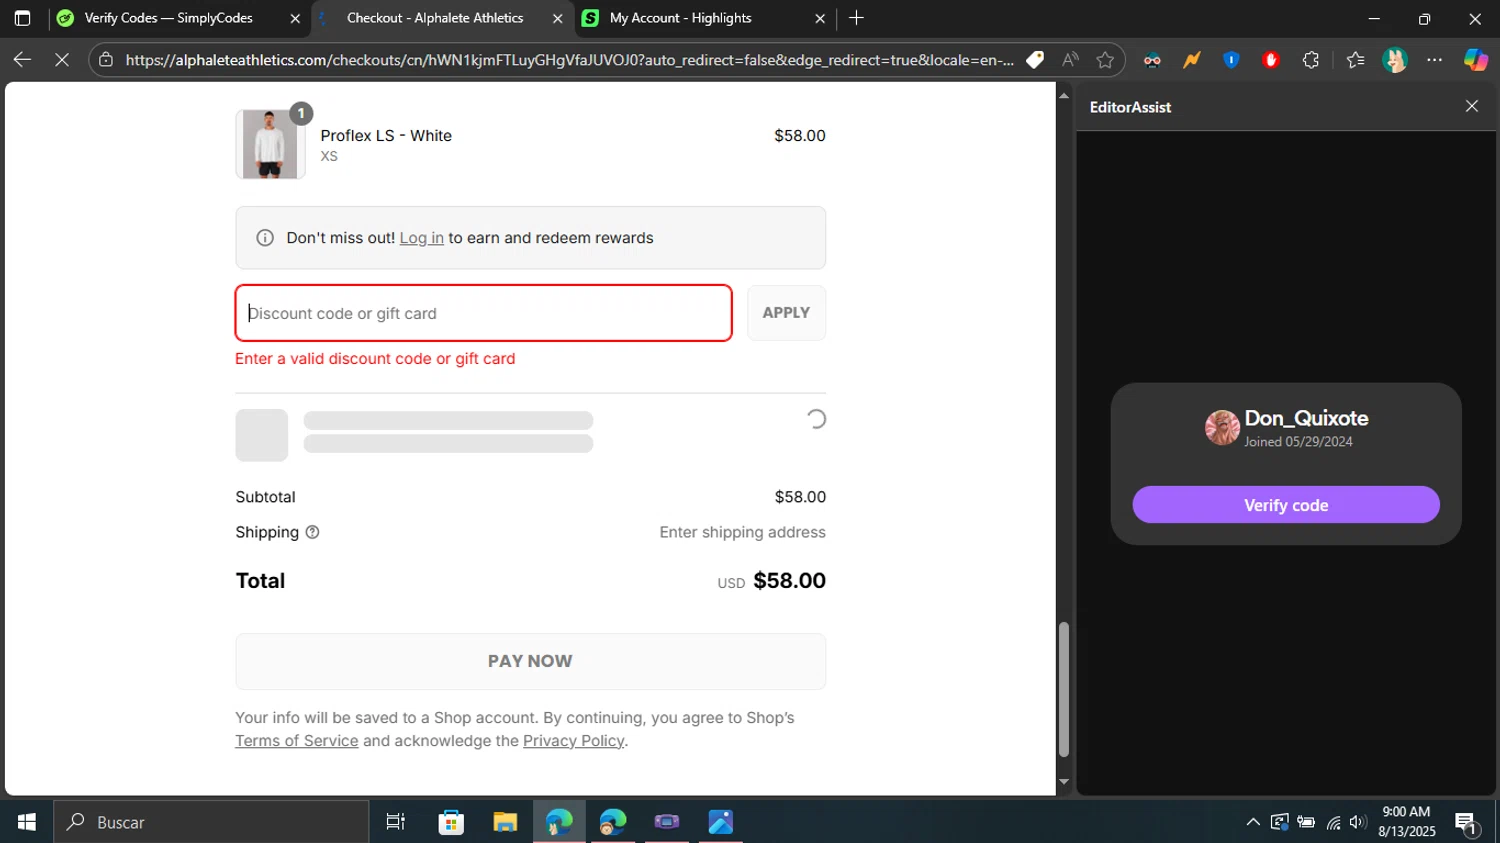The height and width of the screenshot is (843, 1500).
Task: Click the Proflex LS product thumbnail
Action: pos(270,145)
